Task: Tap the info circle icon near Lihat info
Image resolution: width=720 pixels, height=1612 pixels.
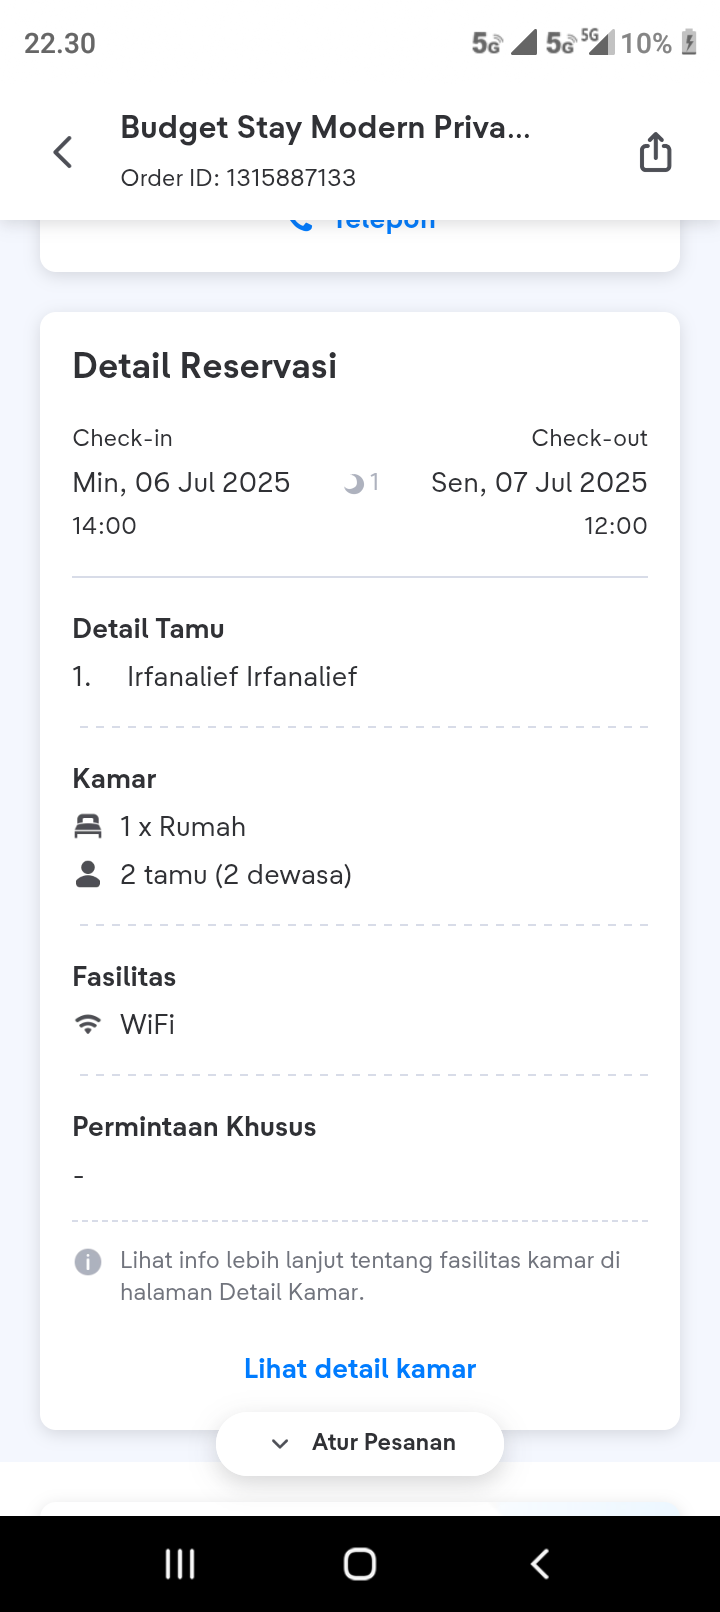Action: [x=88, y=1261]
